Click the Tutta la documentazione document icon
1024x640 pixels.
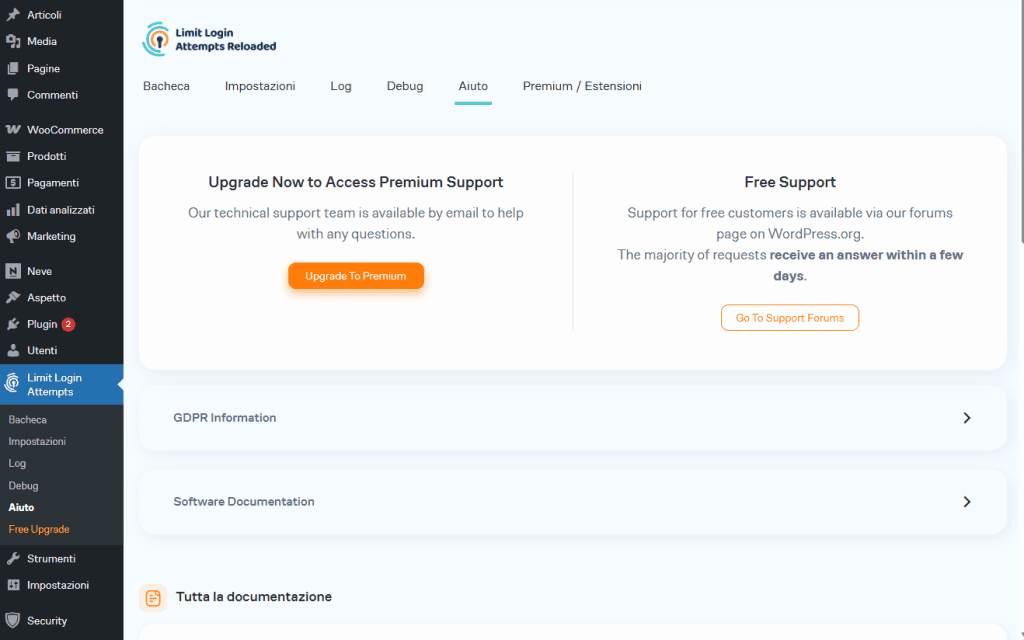(x=153, y=598)
